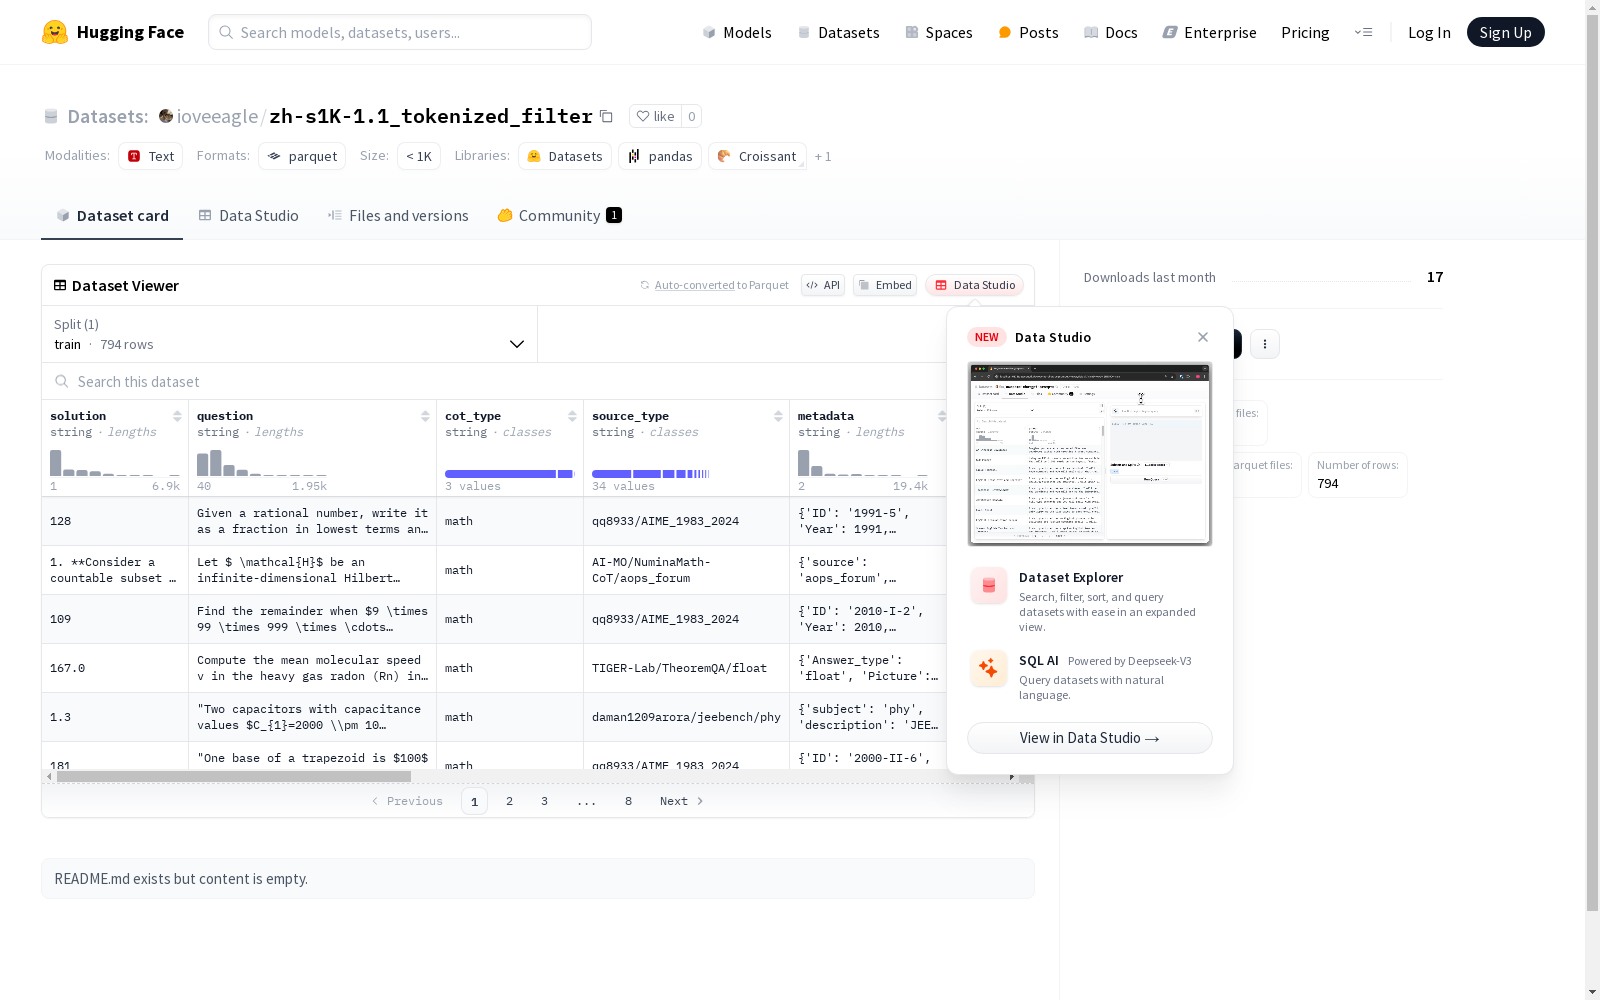Click the TIGER-Lab/TheoremQA/float cell
Viewport: 1600px width, 1000px height.
click(x=686, y=668)
